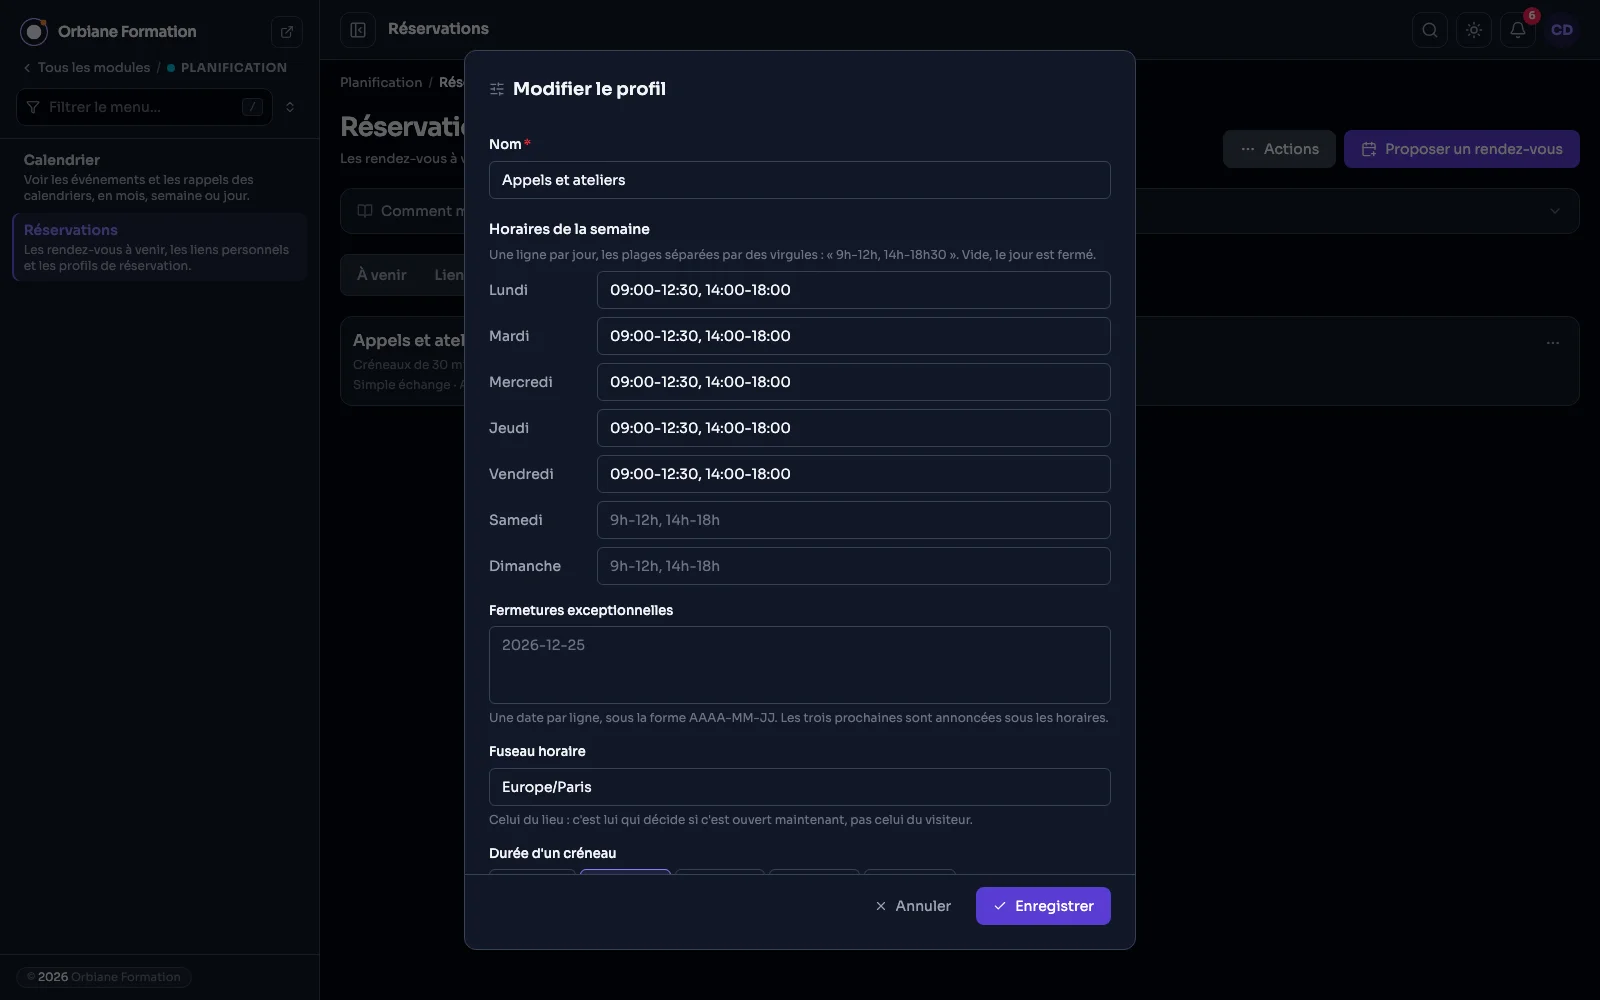Click the Orblane Formation logo
1600x1000 pixels.
34,32
